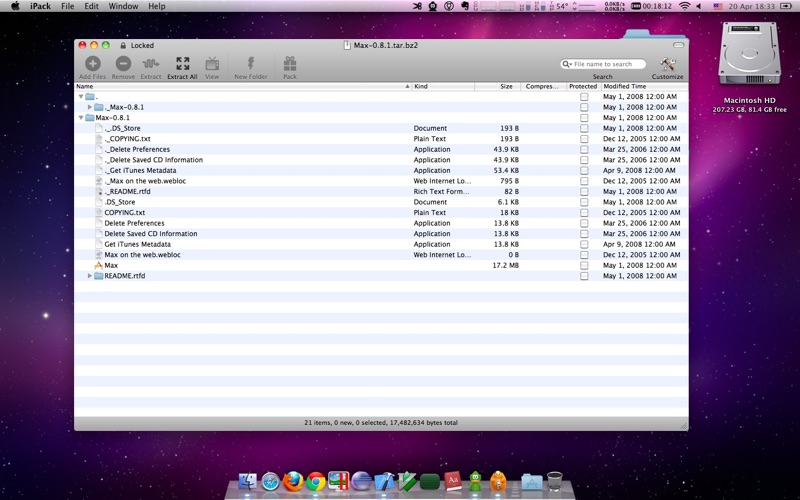Viewport: 800px width, 500px height.
Task: Toggle Protected checkbox for README.rtfd folder
Action: 584,276
